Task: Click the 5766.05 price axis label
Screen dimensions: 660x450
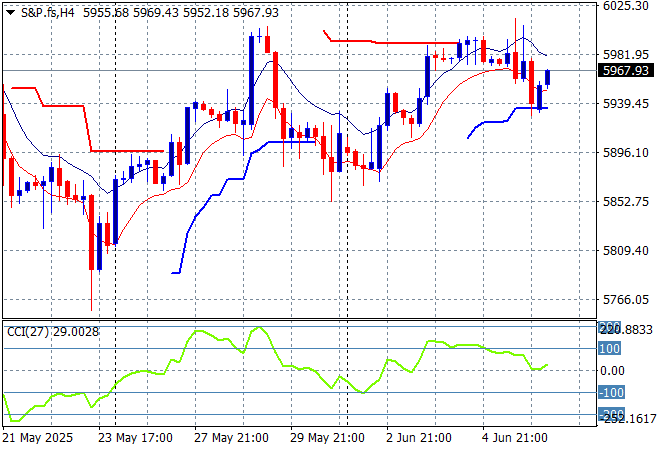Action: pos(626,299)
